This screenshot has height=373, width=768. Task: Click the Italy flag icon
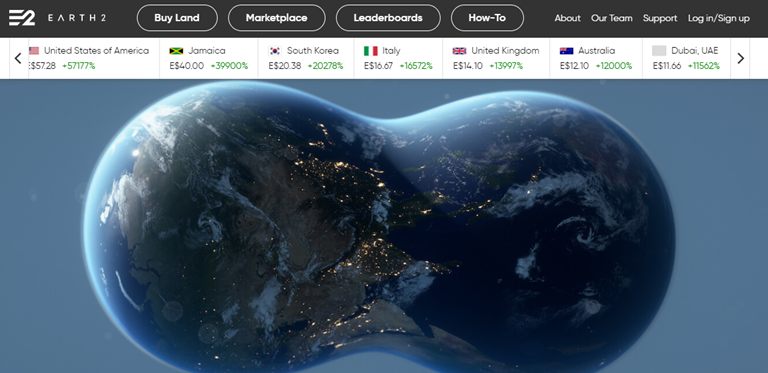coord(371,51)
